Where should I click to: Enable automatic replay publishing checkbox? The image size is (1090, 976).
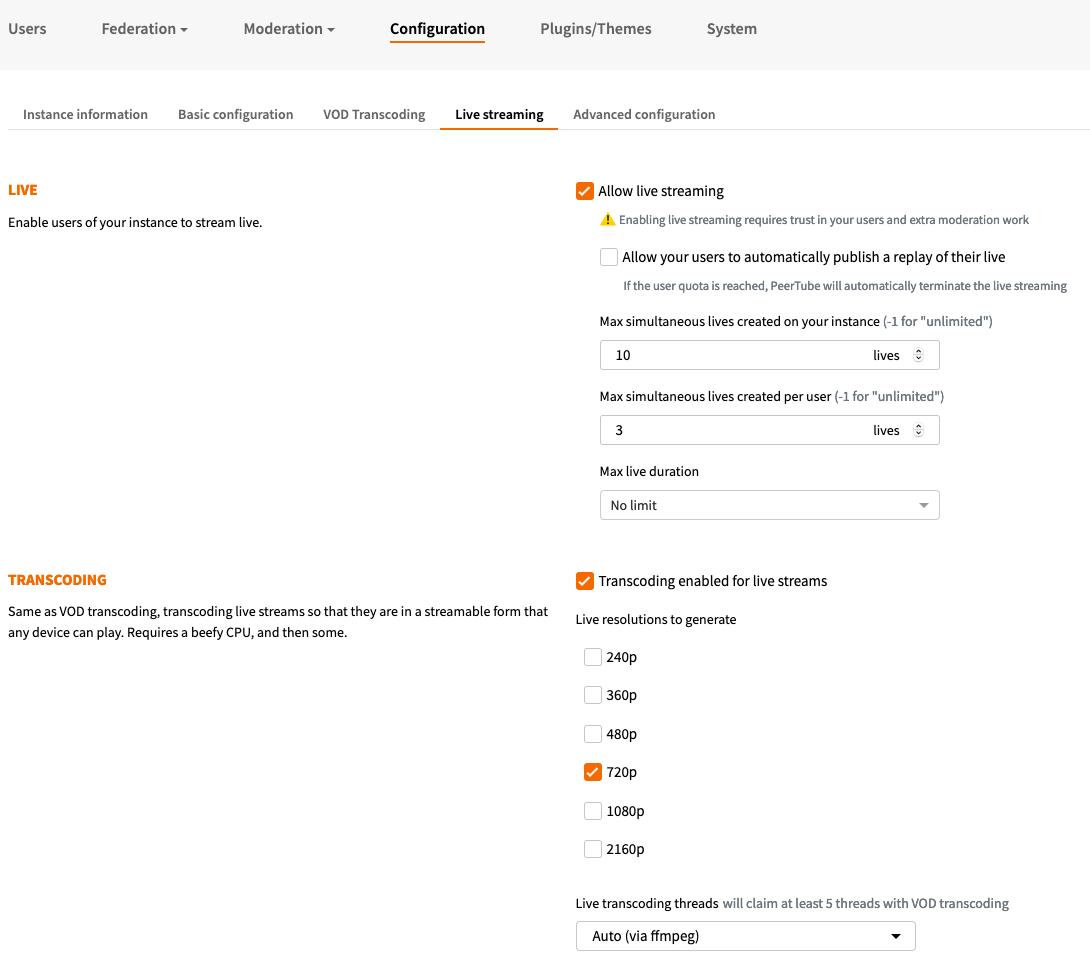(x=609, y=257)
